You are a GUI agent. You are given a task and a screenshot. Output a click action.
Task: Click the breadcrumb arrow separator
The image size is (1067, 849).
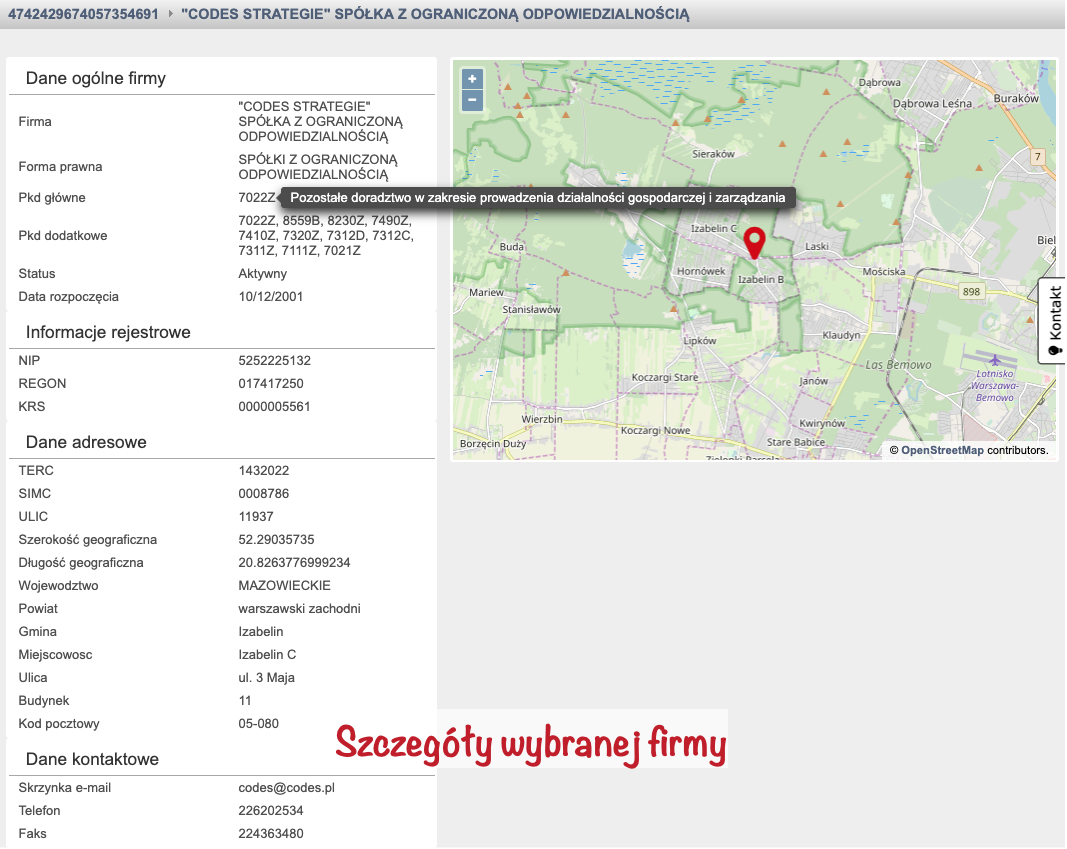click(x=170, y=15)
